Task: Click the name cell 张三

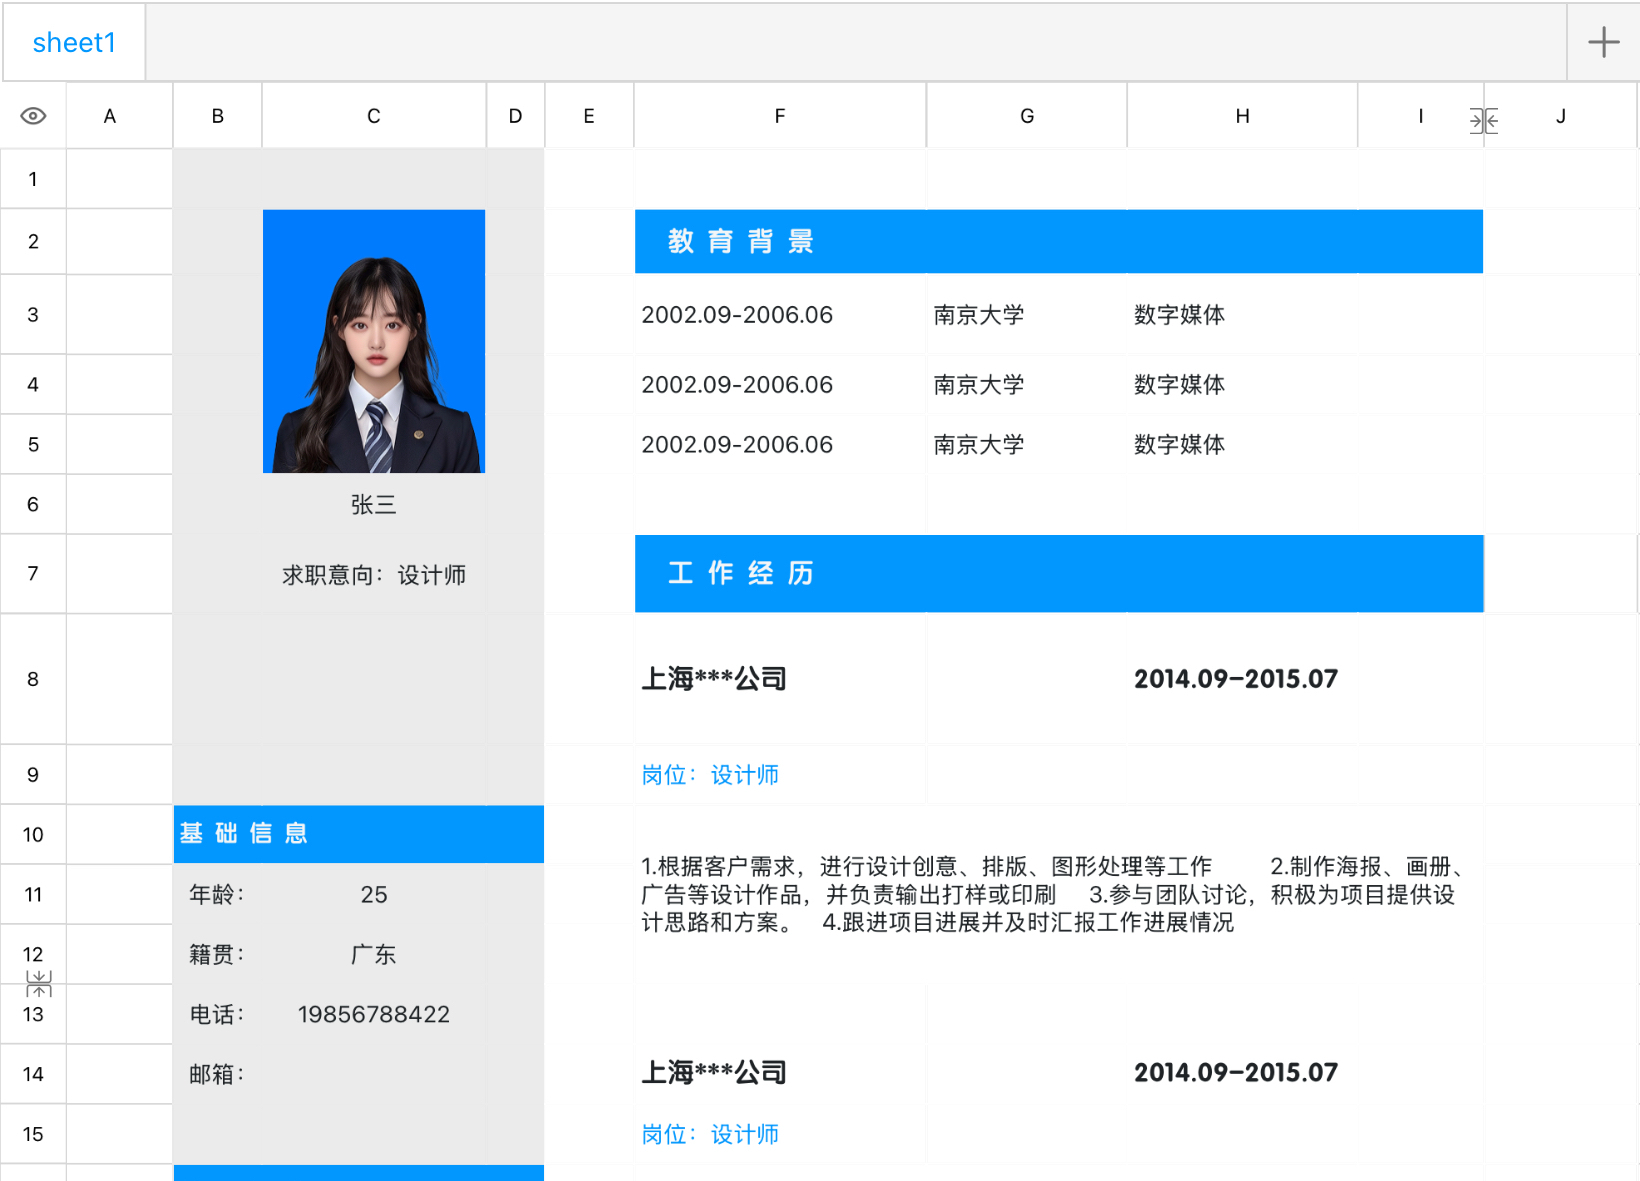Action: click(374, 505)
